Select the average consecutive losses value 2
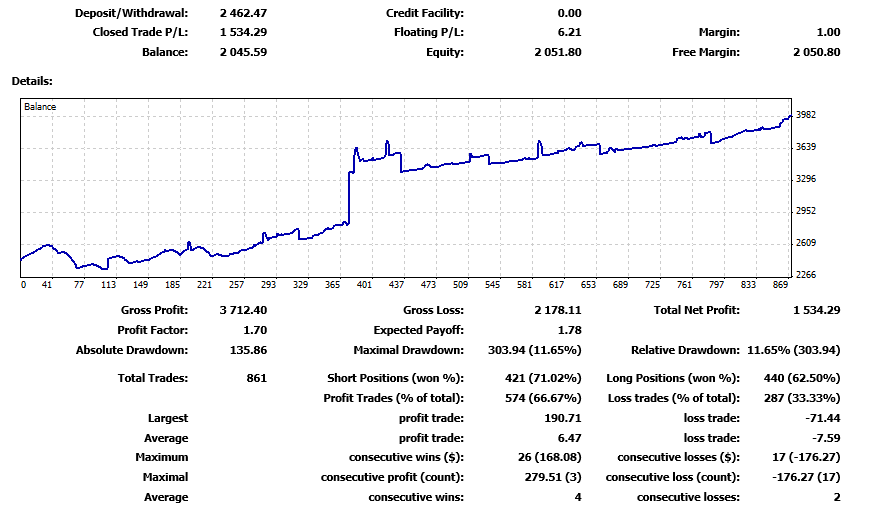Image resolution: width=880 pixels, height=515 pixels. (x=837, y=497)
